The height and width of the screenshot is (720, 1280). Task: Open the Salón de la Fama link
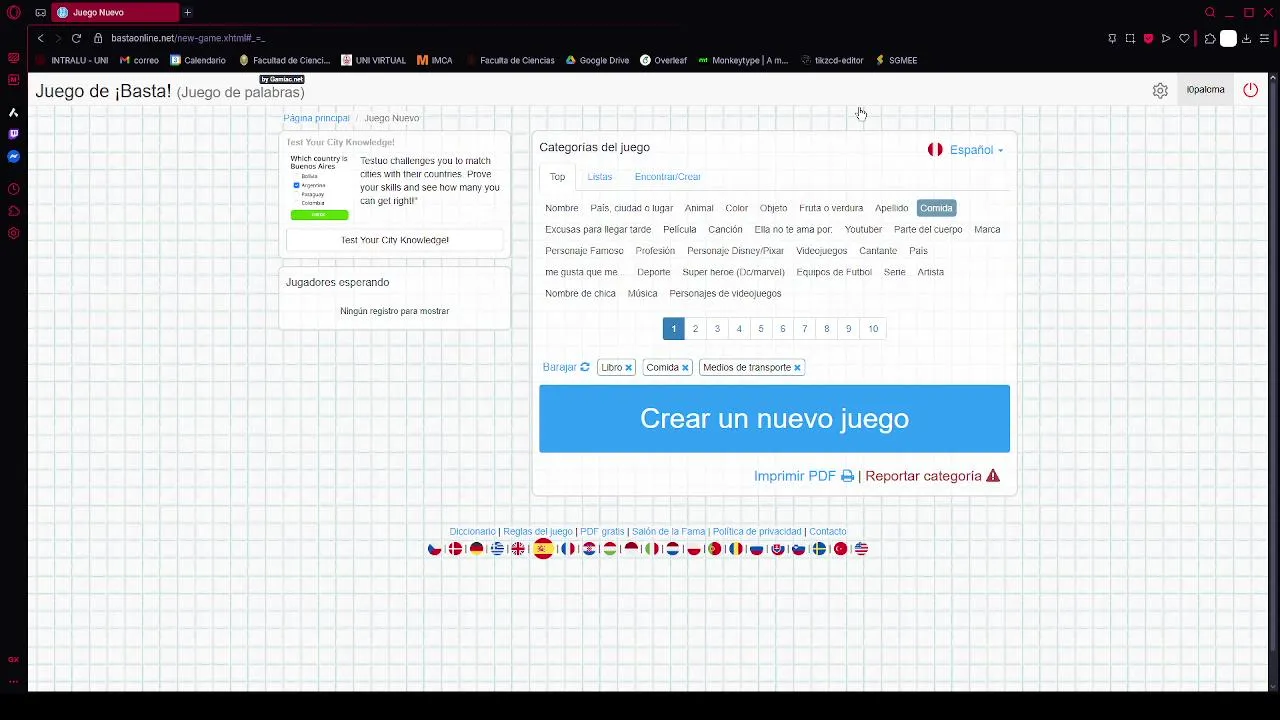(x=668, y=532)
